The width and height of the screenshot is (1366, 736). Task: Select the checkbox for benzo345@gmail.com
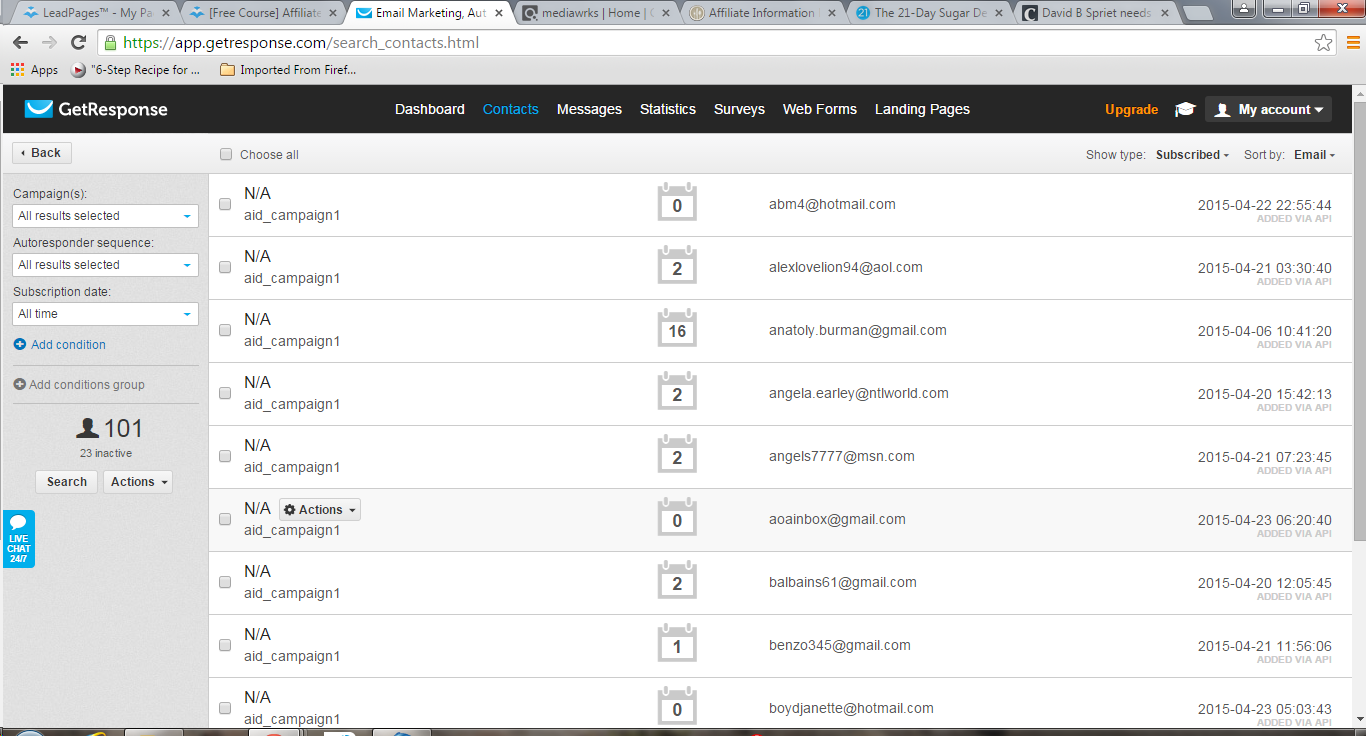225,645
